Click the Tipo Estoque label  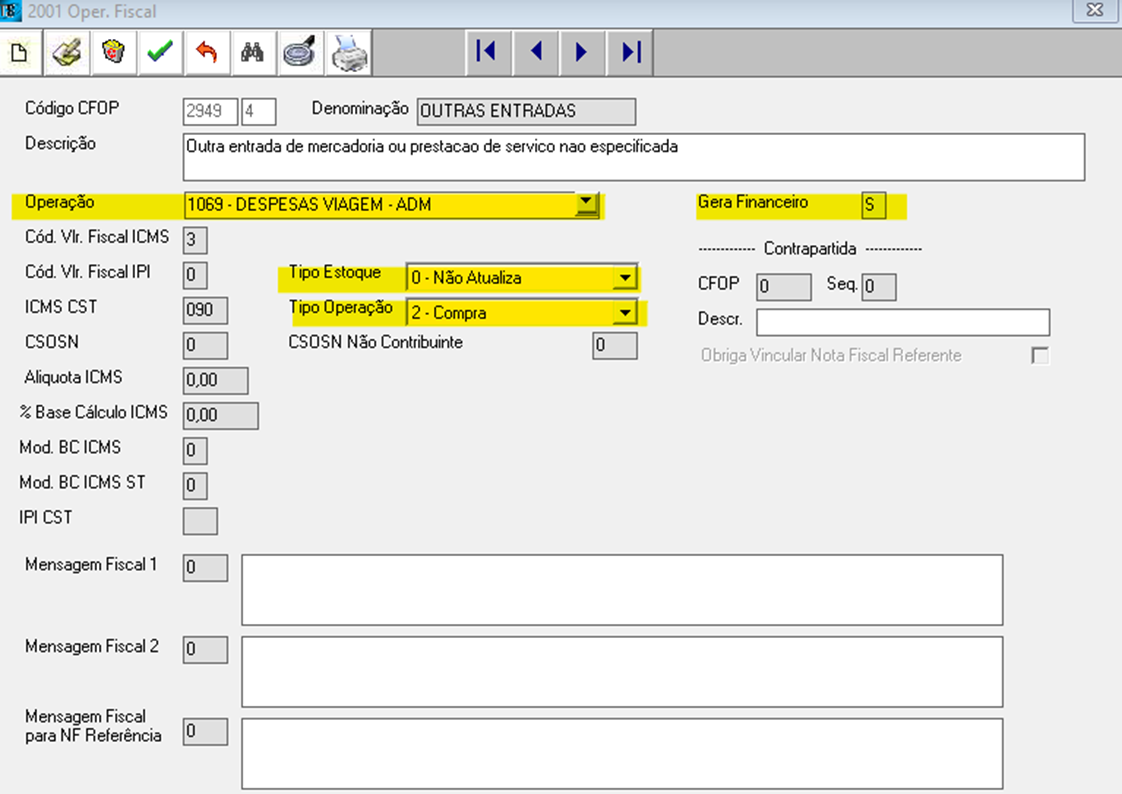click(335, 273)
